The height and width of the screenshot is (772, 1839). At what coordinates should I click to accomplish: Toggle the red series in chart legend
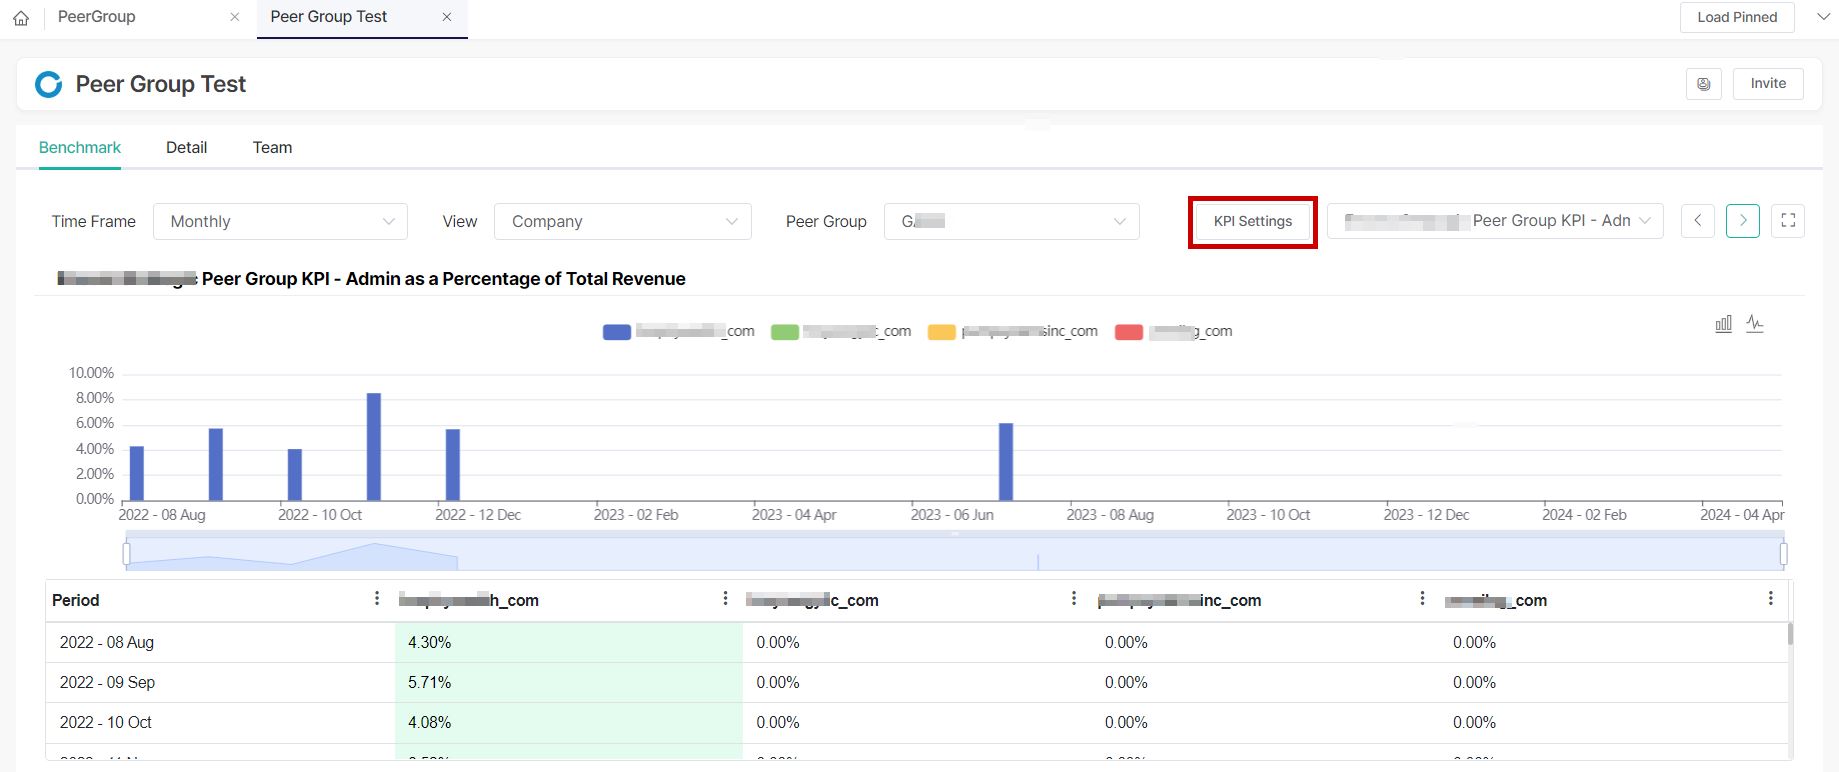(1174, 332)
